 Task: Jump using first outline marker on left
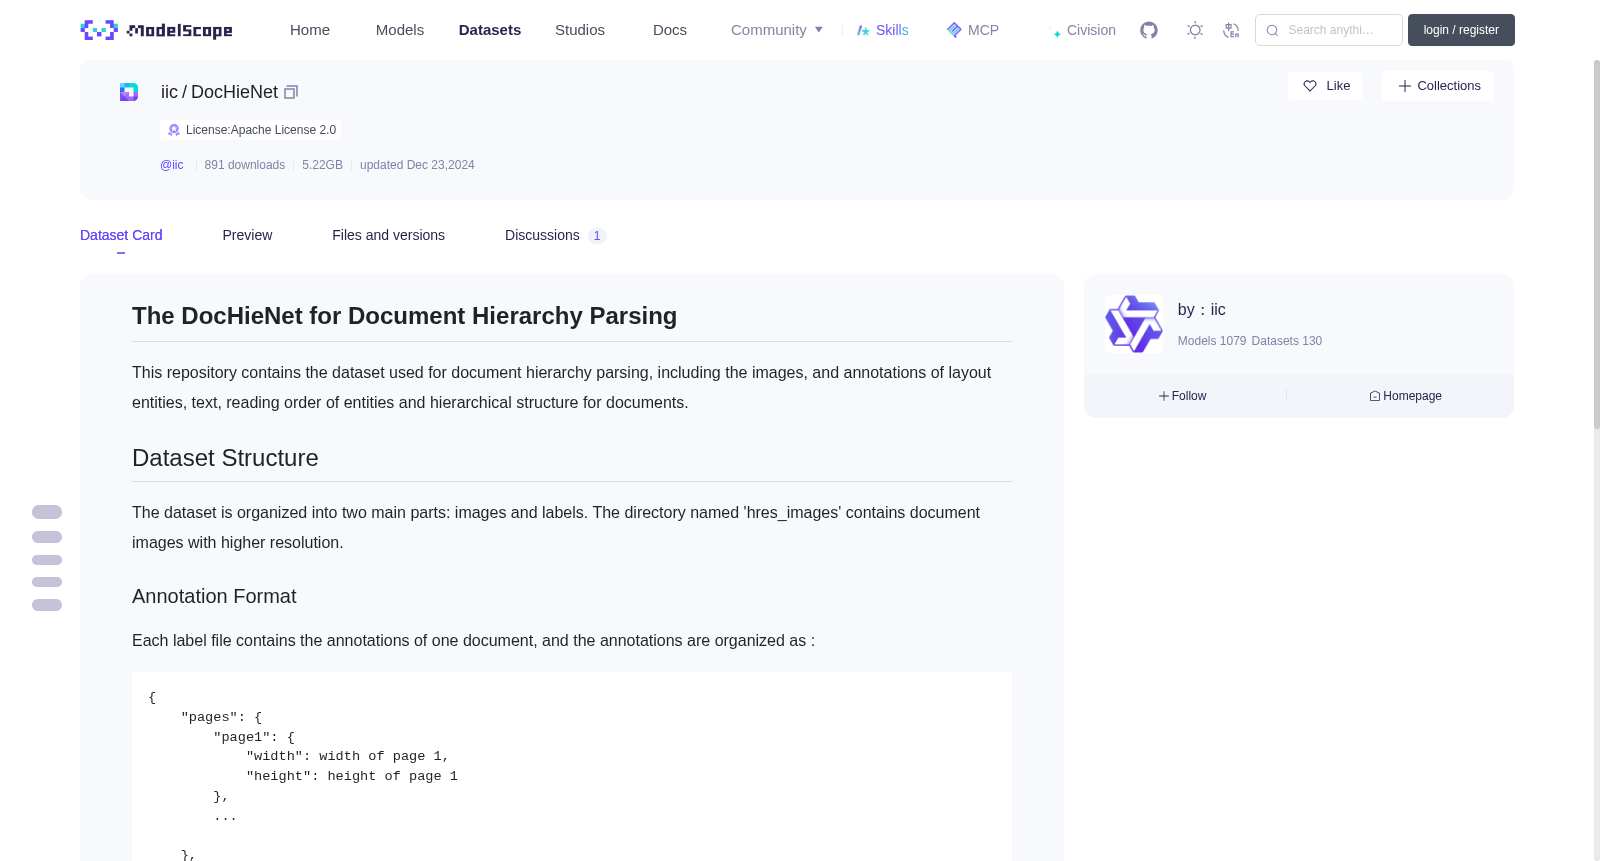coord(47,512)
